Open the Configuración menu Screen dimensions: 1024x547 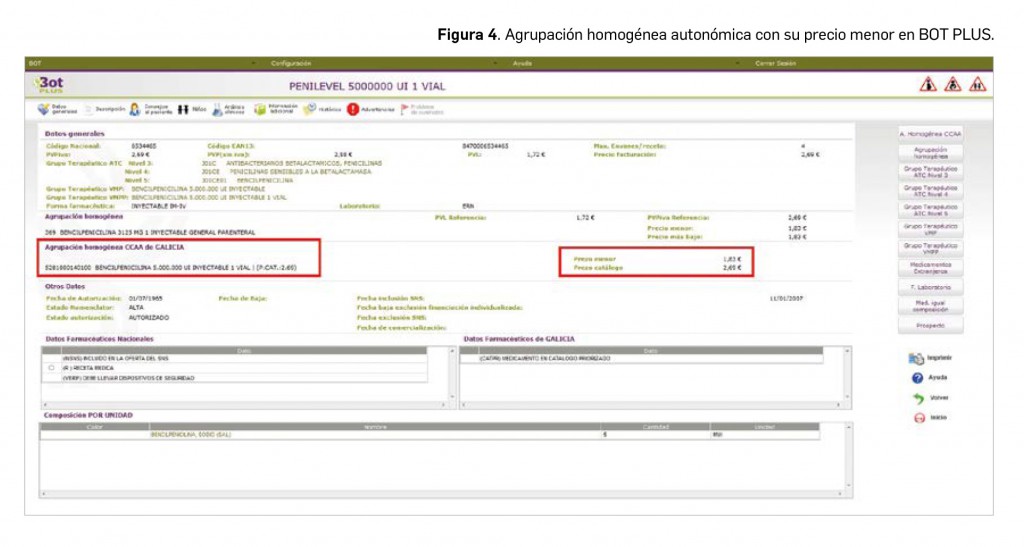[291, 63]
